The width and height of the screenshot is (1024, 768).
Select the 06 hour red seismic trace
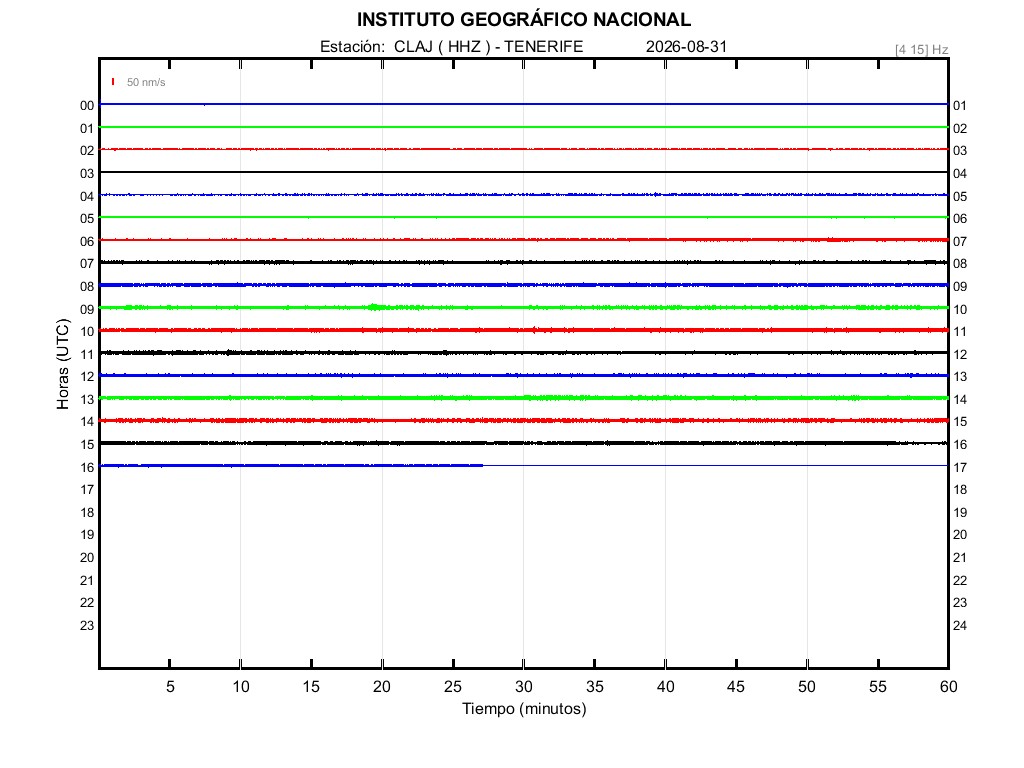point(524,240)
